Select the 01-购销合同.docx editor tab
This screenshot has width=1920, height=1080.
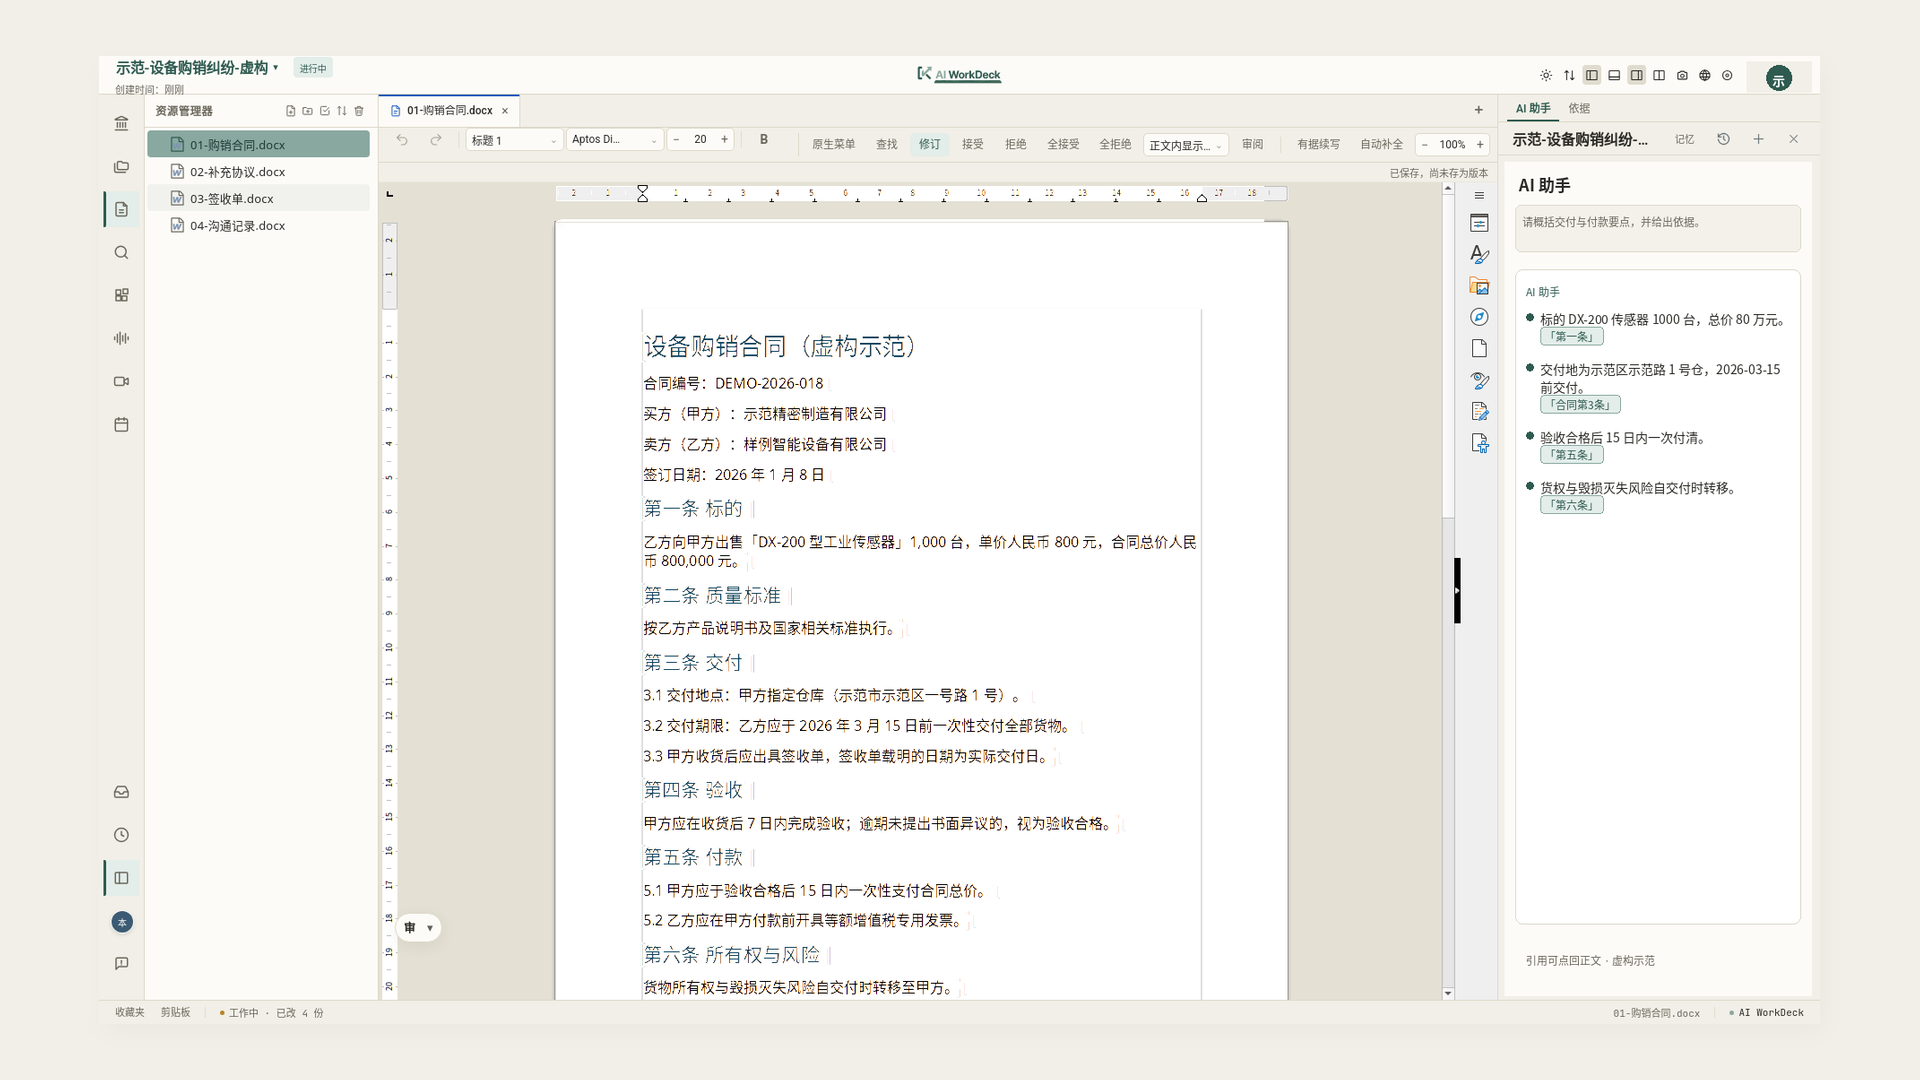[x=449, y=111]
